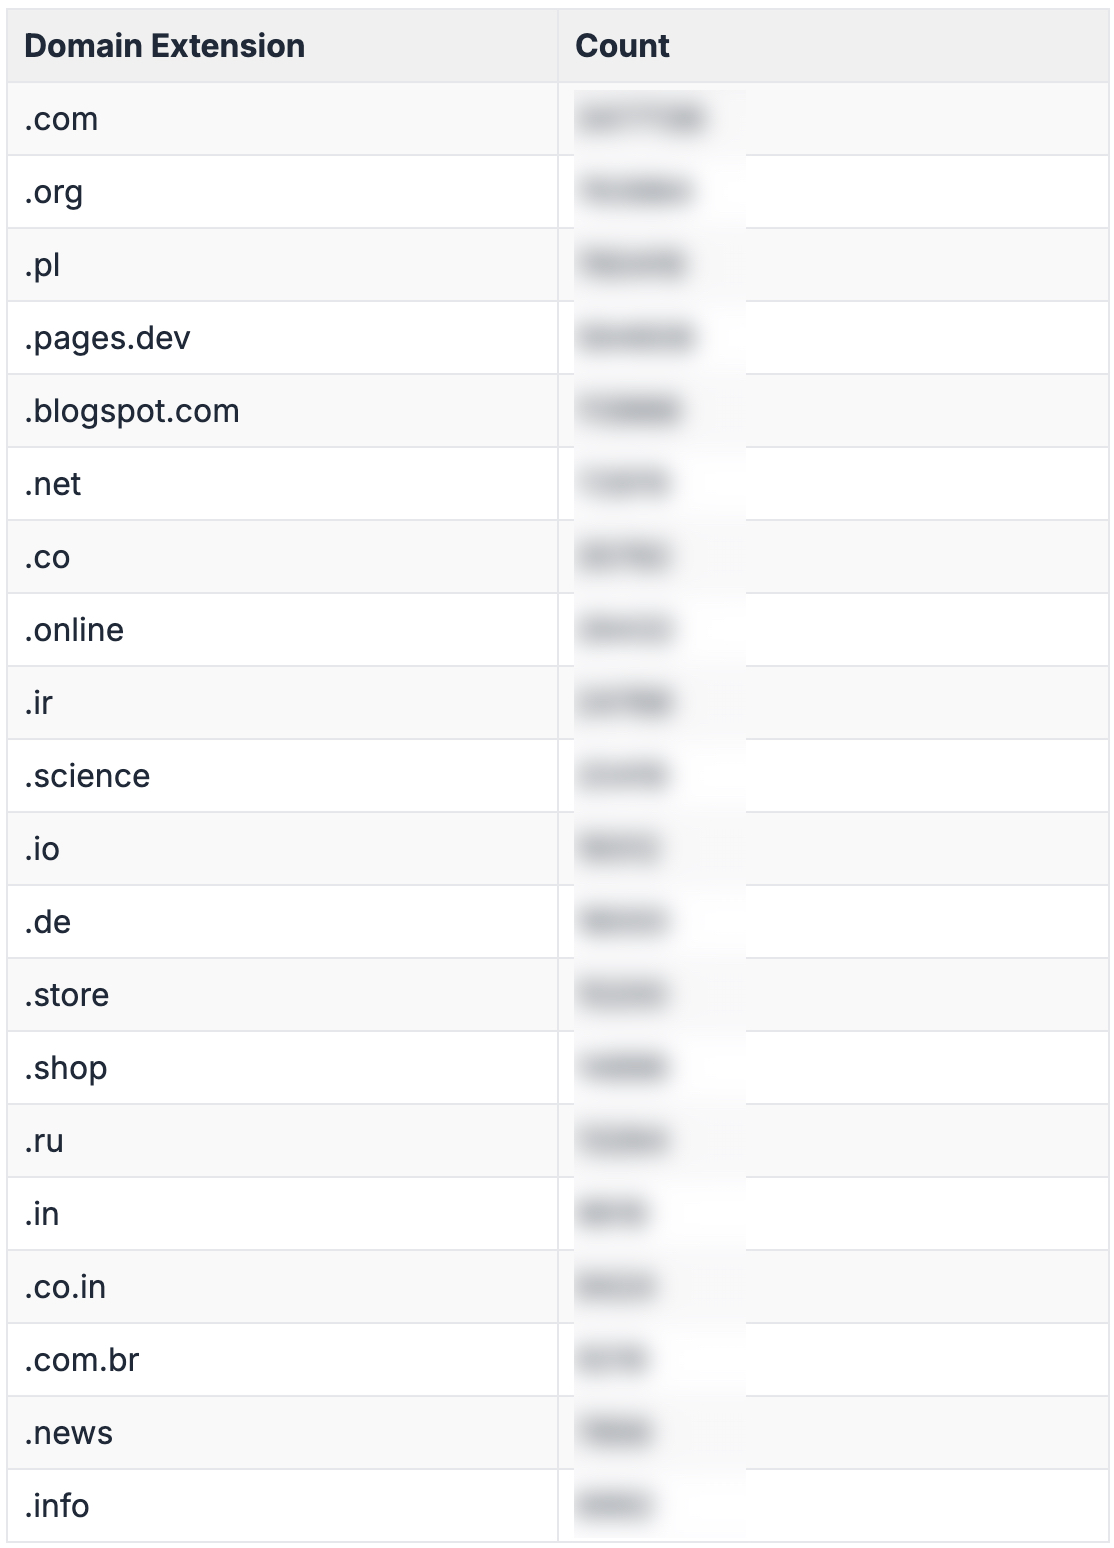Select the .online extension entry

click(74, 630)
